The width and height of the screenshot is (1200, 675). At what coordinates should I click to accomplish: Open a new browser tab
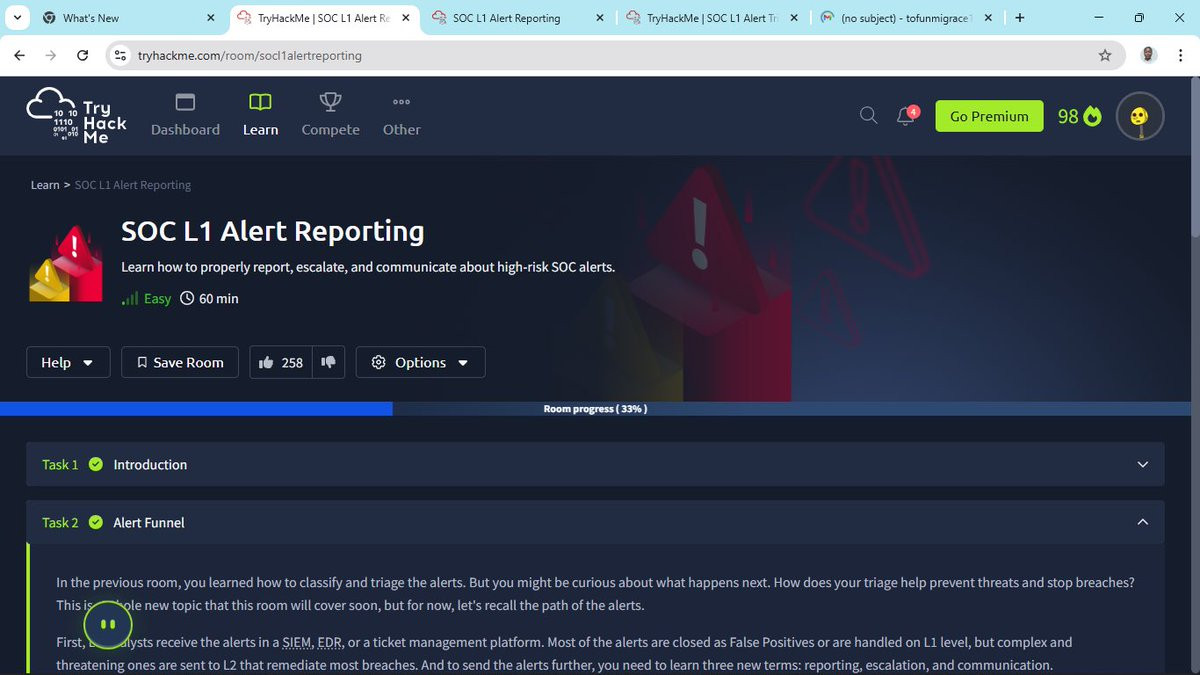tap(1020, 18)
